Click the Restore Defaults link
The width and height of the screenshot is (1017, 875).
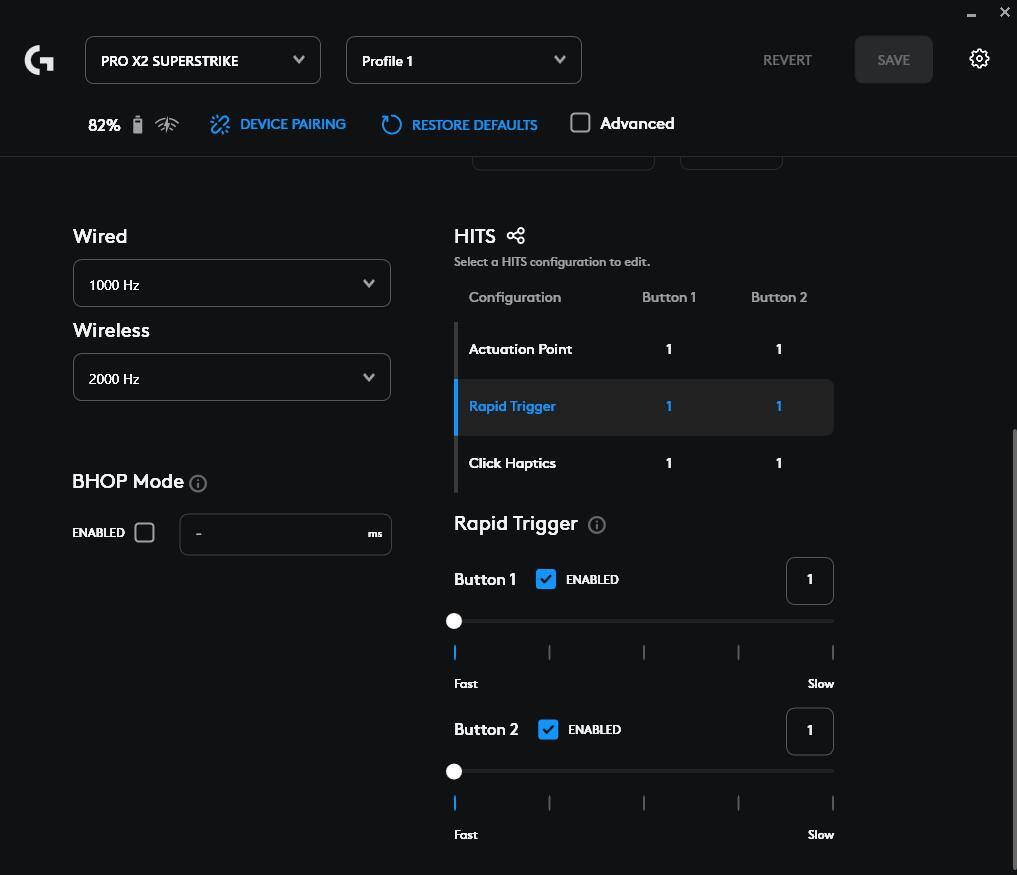point(474,125)
